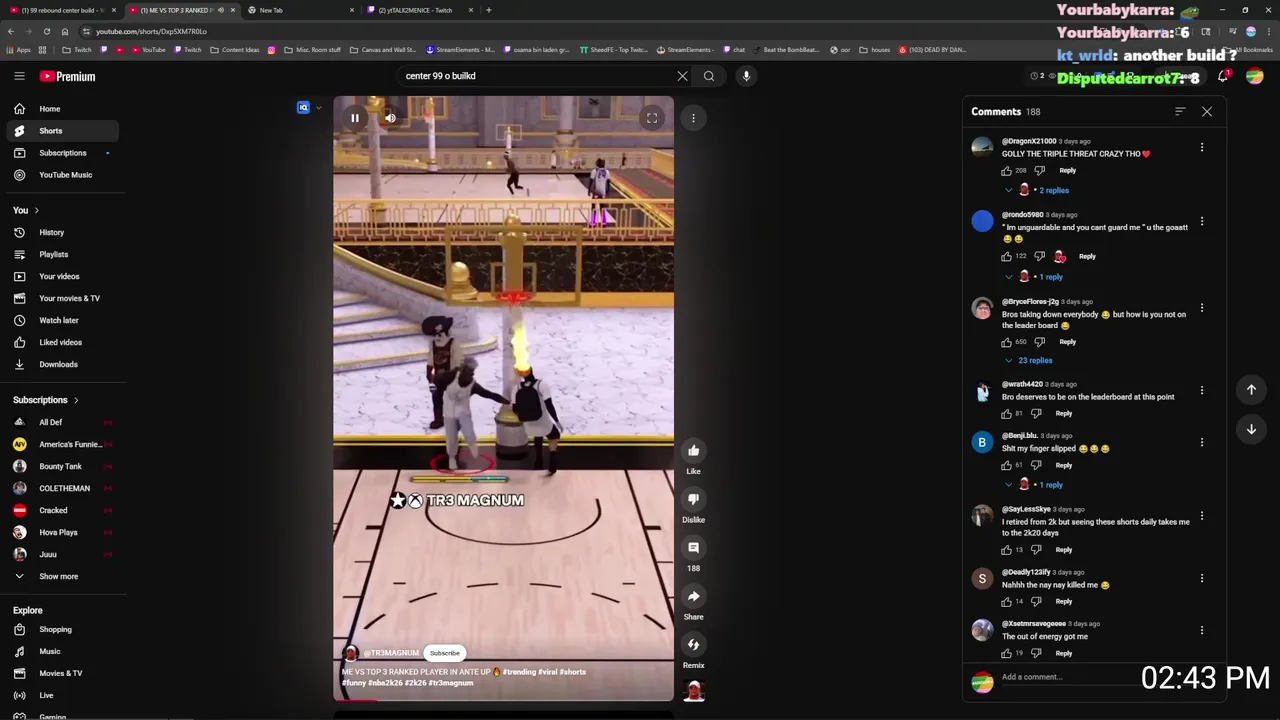Viewport: 1280px width, 720px height.
Task: Dislike this Short
Action: click(693, 499)
